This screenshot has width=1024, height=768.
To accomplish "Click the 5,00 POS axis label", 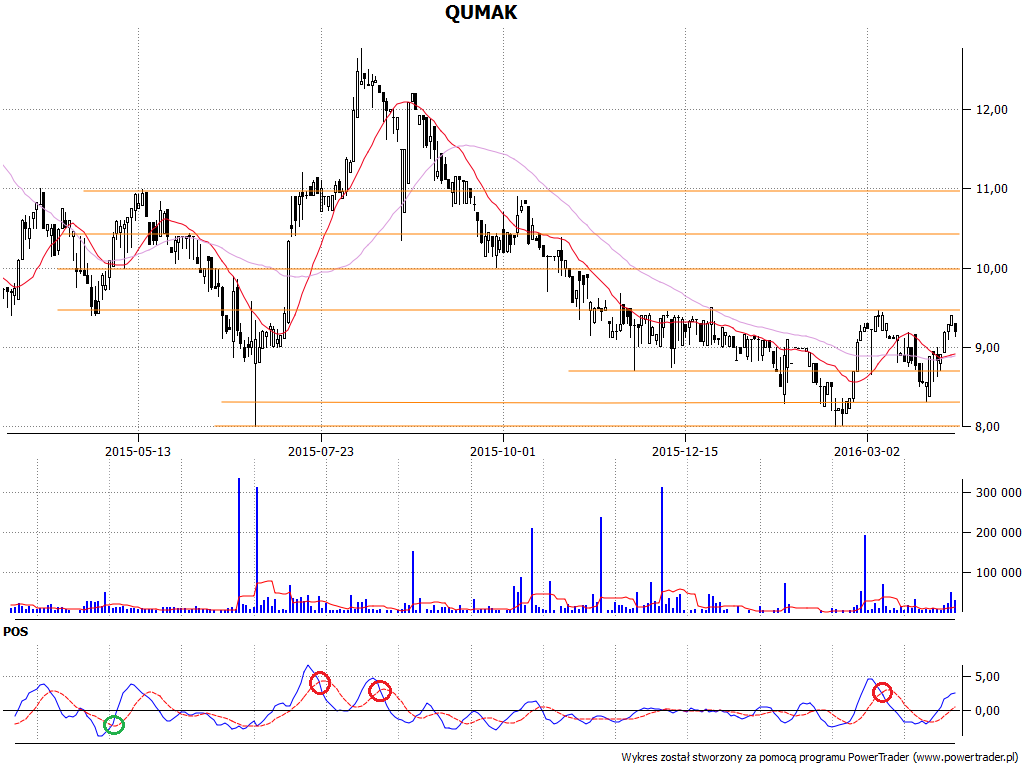I will (x=987, y=677).
